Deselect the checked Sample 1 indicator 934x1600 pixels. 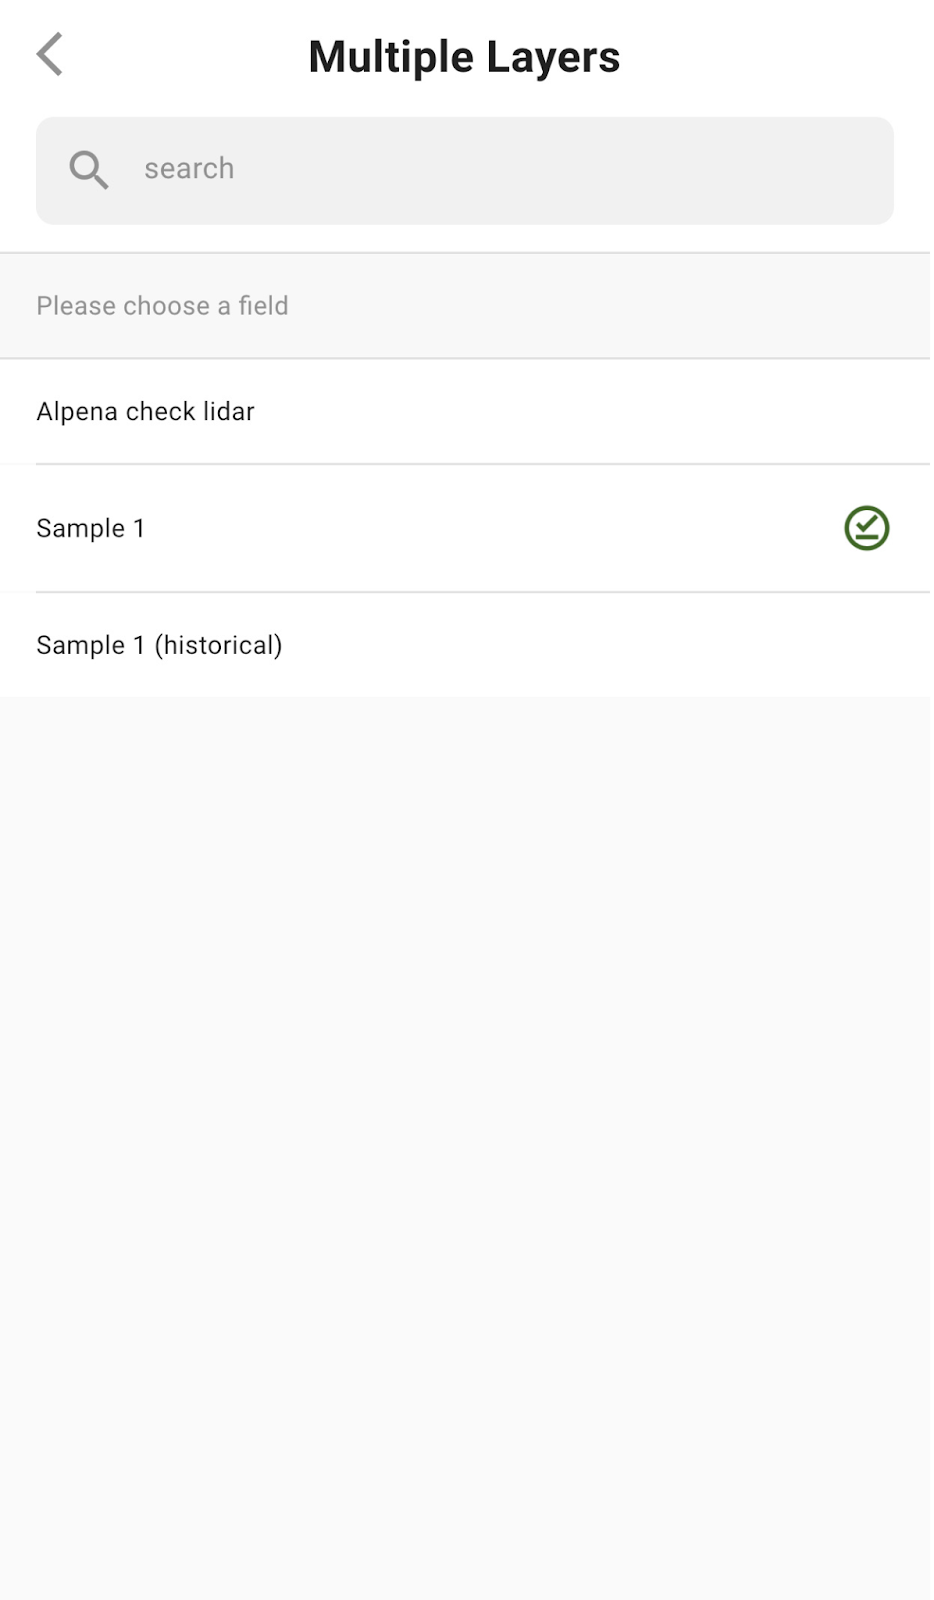click(866, 528)
